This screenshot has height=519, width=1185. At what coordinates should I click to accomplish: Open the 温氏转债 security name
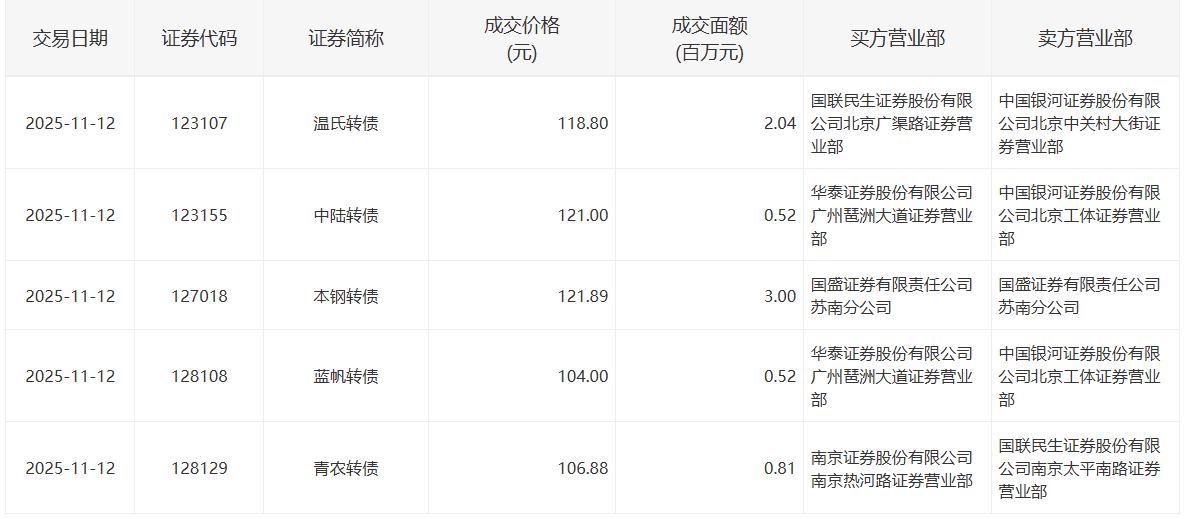coord(346,124)
